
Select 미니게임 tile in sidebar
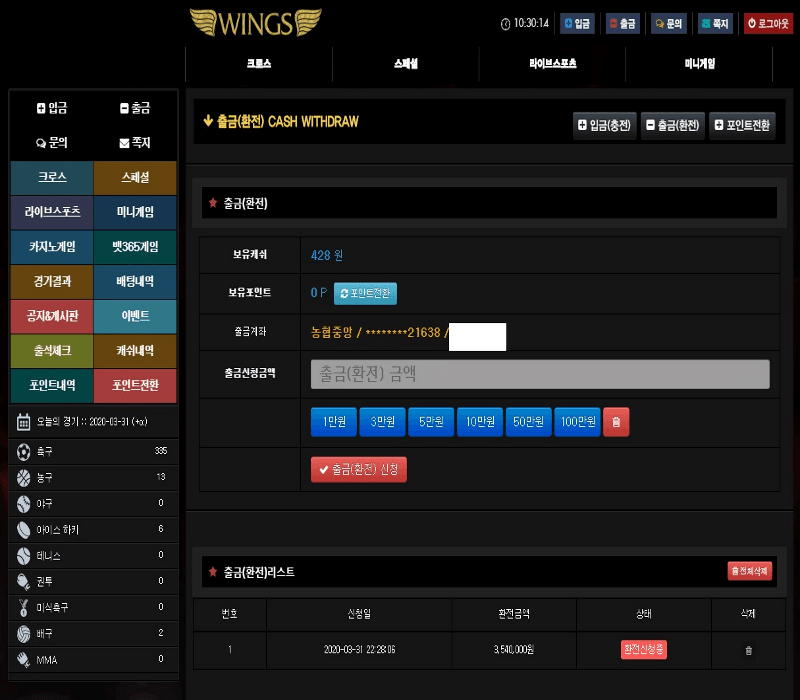point(135,212)
